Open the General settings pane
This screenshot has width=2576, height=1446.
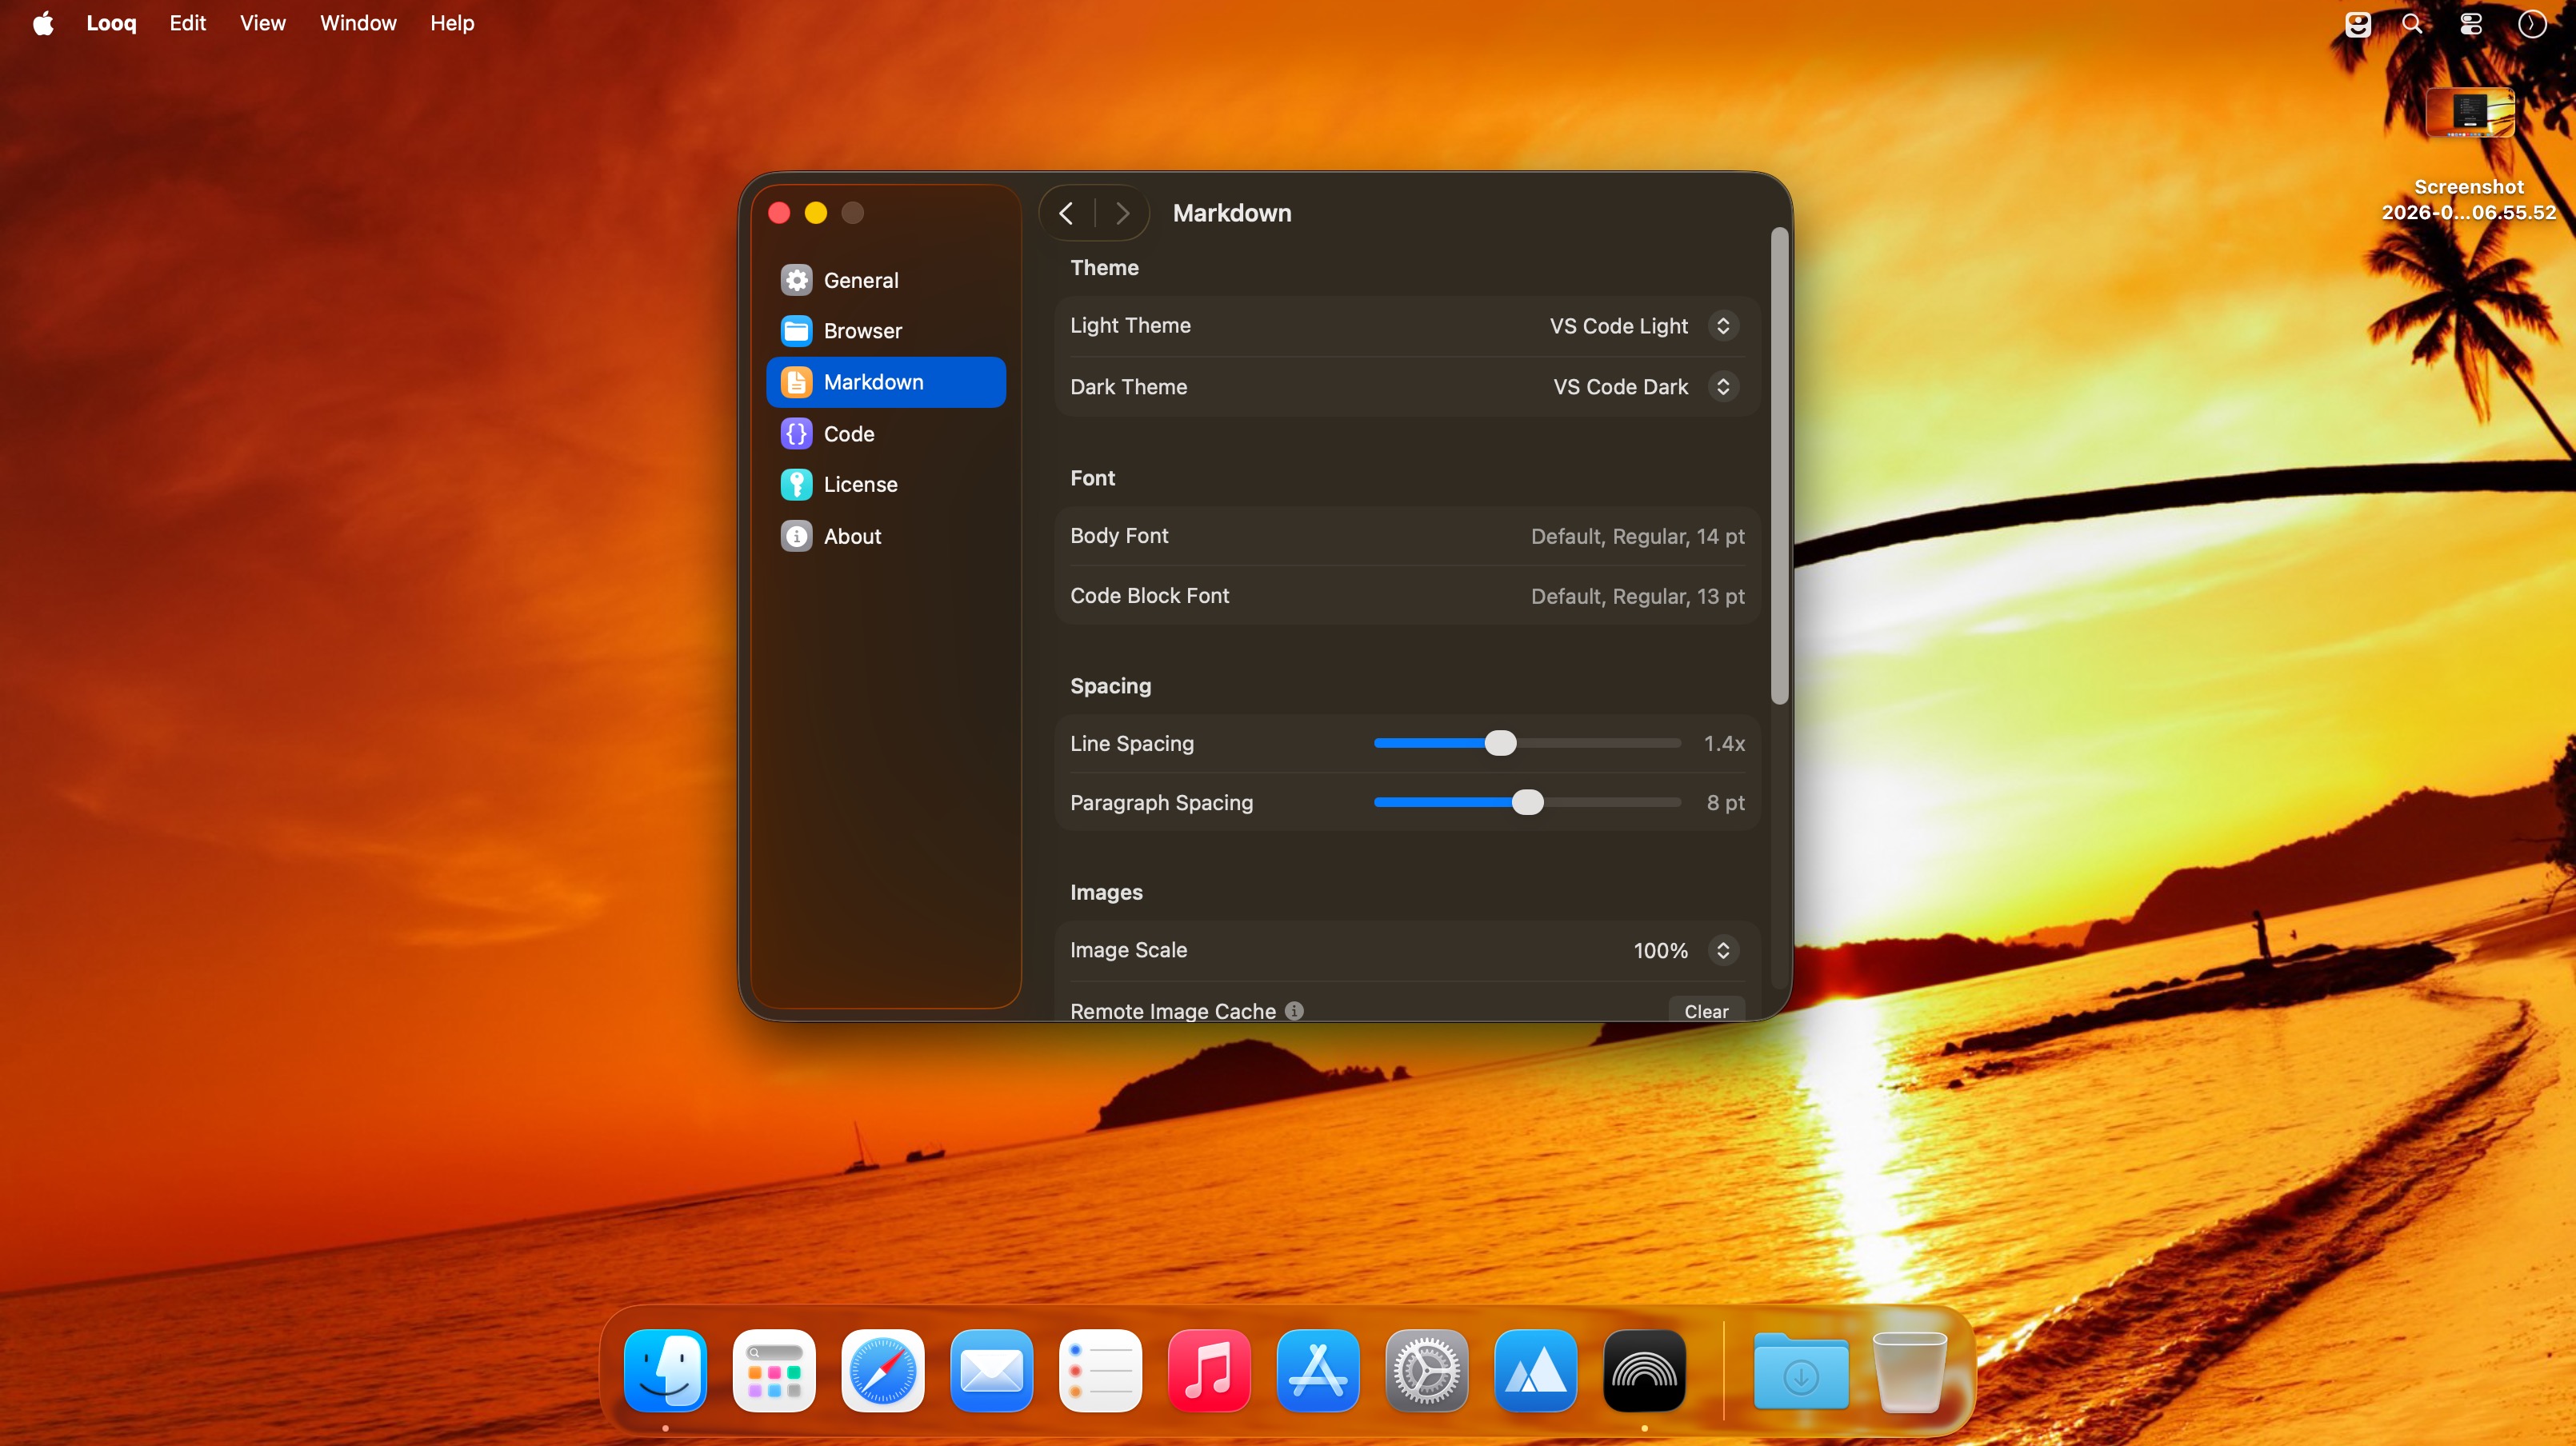click(885, 280)
